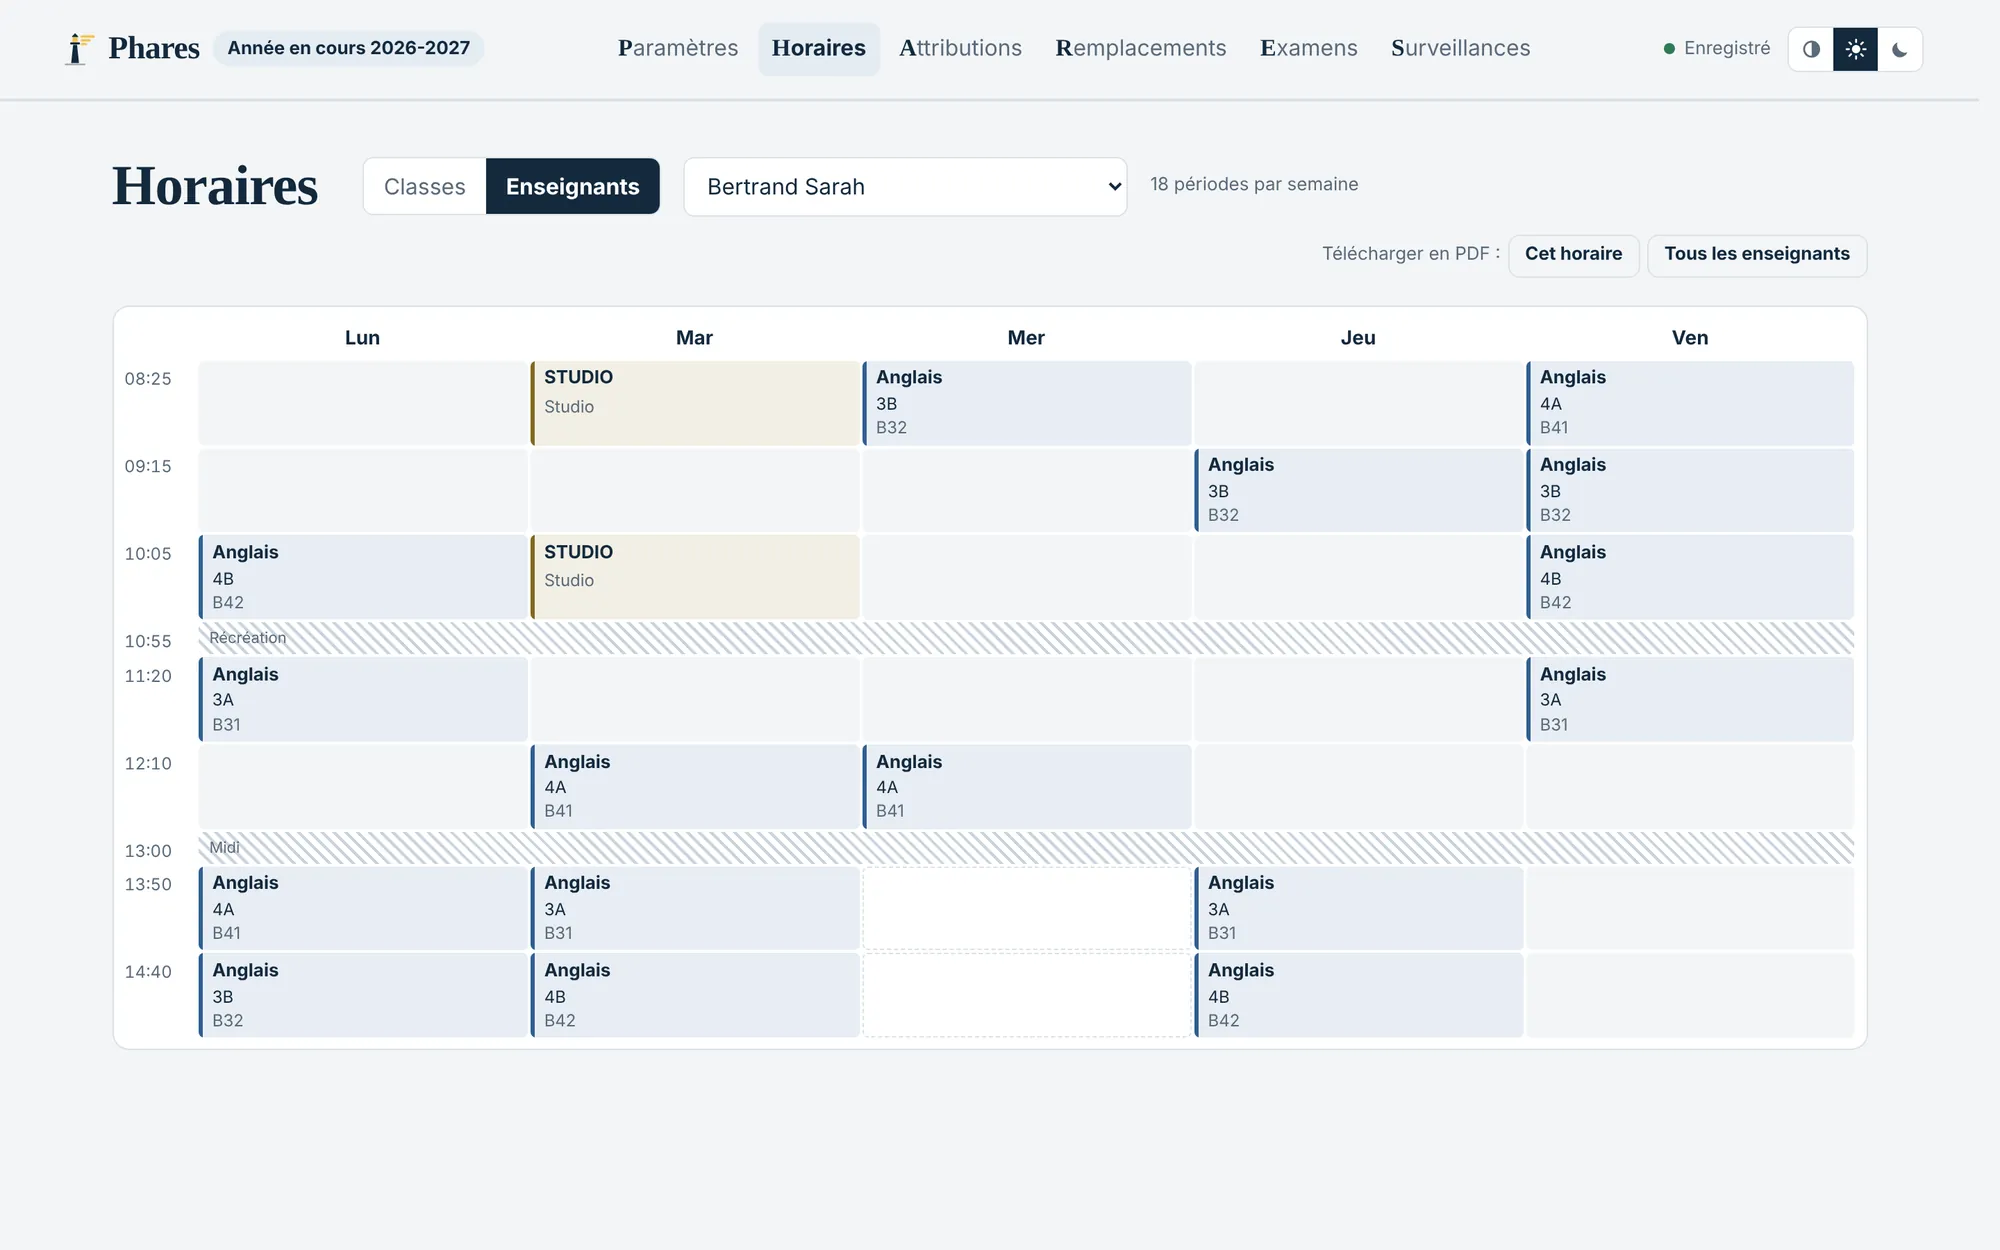
Task: Open the Examens section
Action: point(1309,48)
